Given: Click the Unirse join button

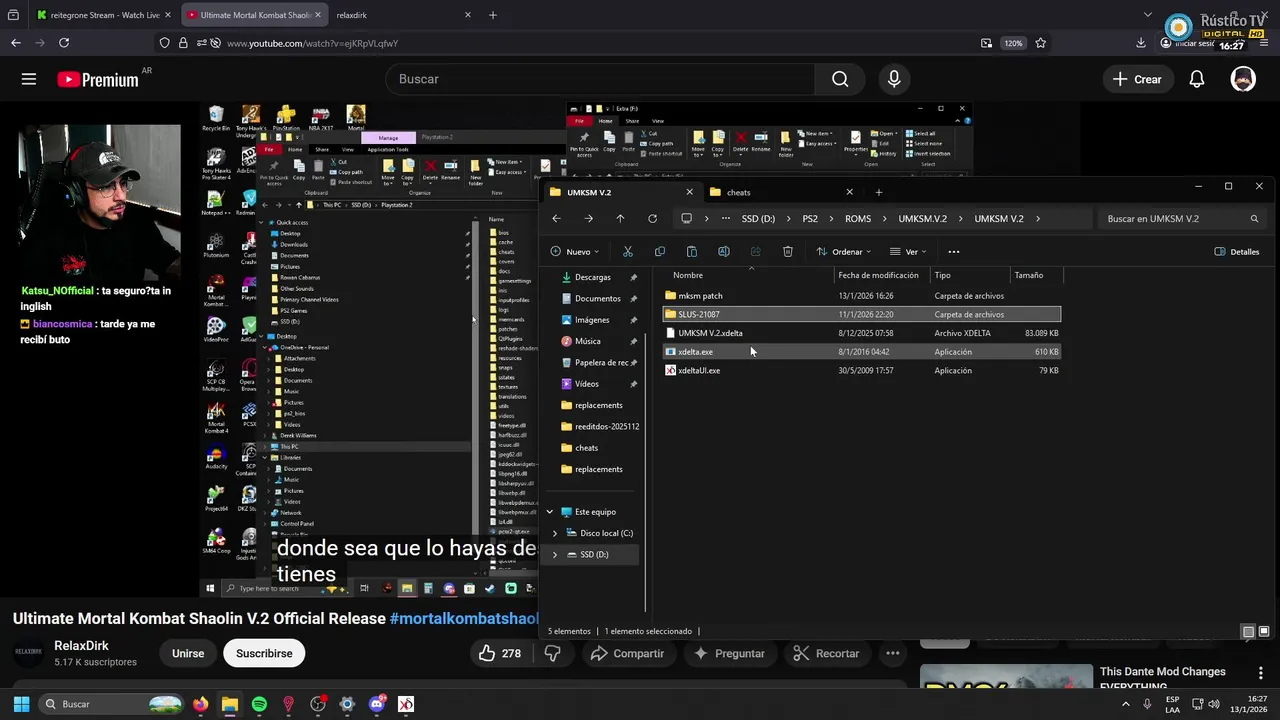Looking at the screenshot, I should tap(188, 653).
